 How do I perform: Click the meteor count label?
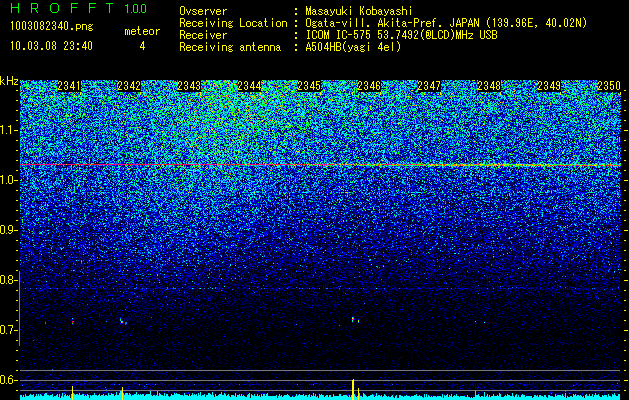142,31
